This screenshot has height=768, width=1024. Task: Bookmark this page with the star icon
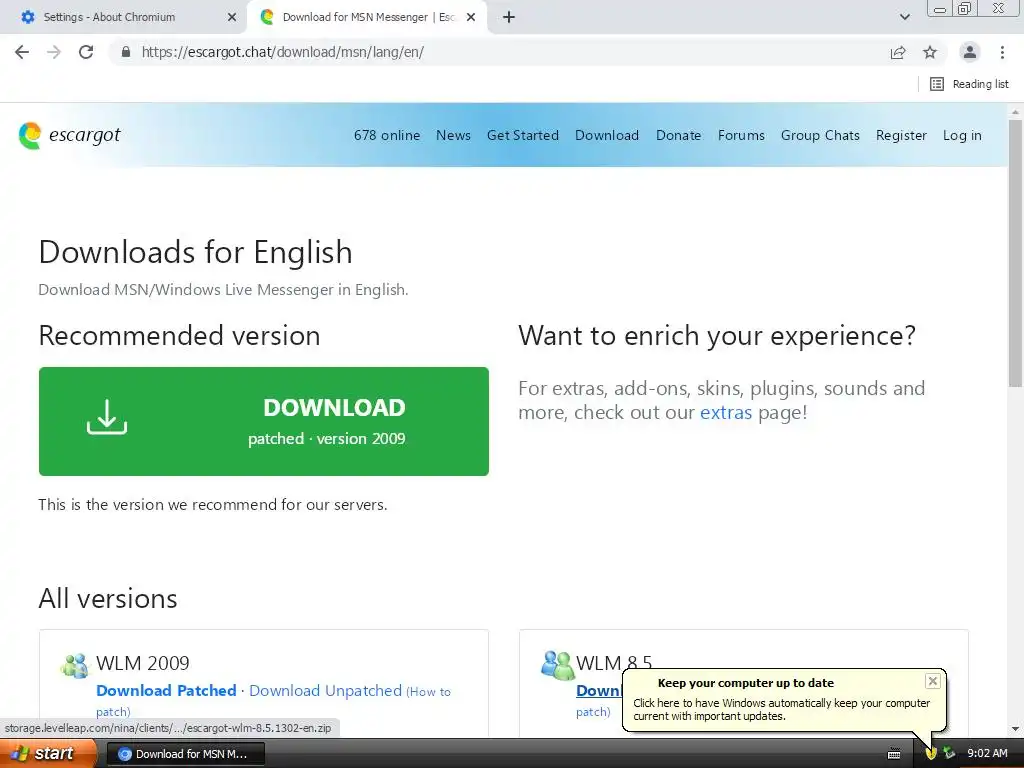(x=930, y=52)
